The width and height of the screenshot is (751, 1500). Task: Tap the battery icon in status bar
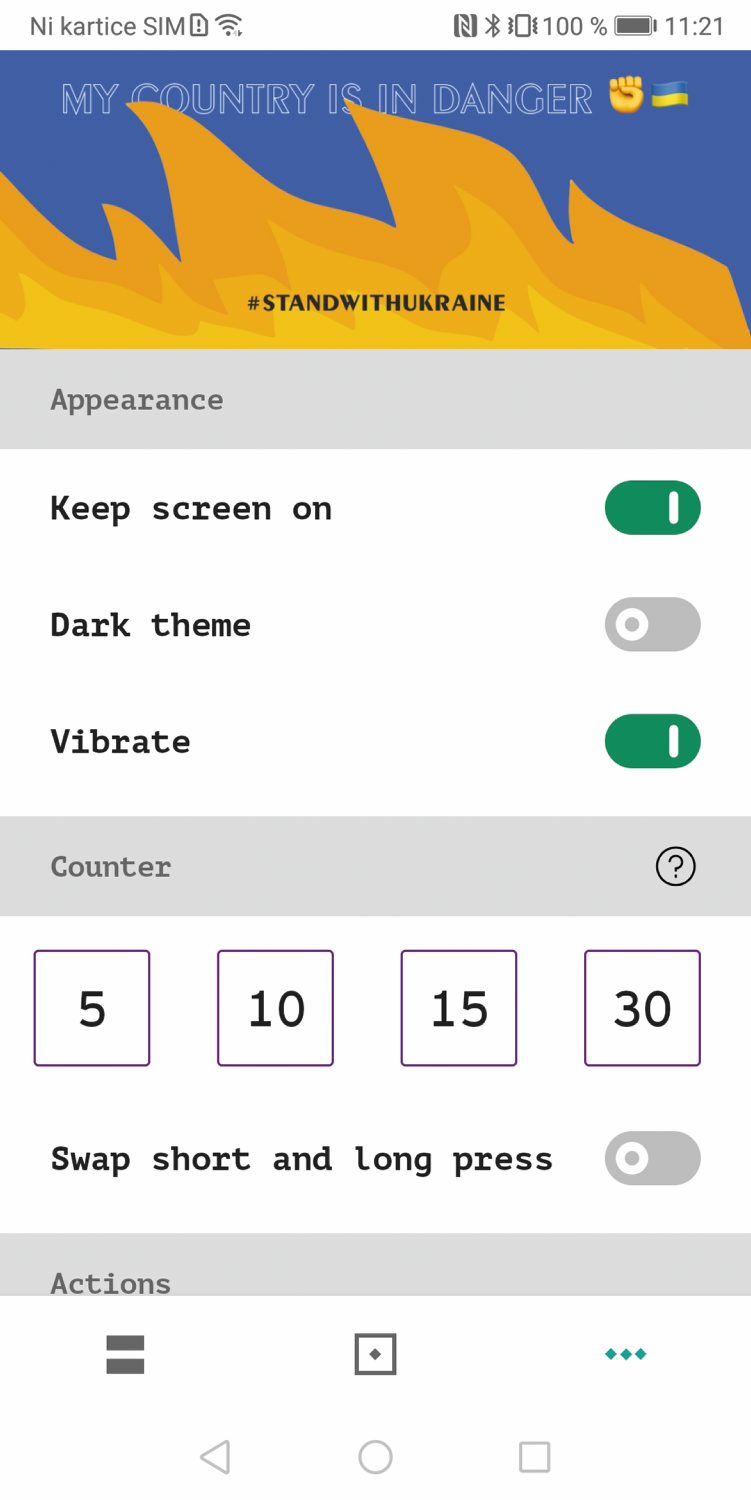635,26
